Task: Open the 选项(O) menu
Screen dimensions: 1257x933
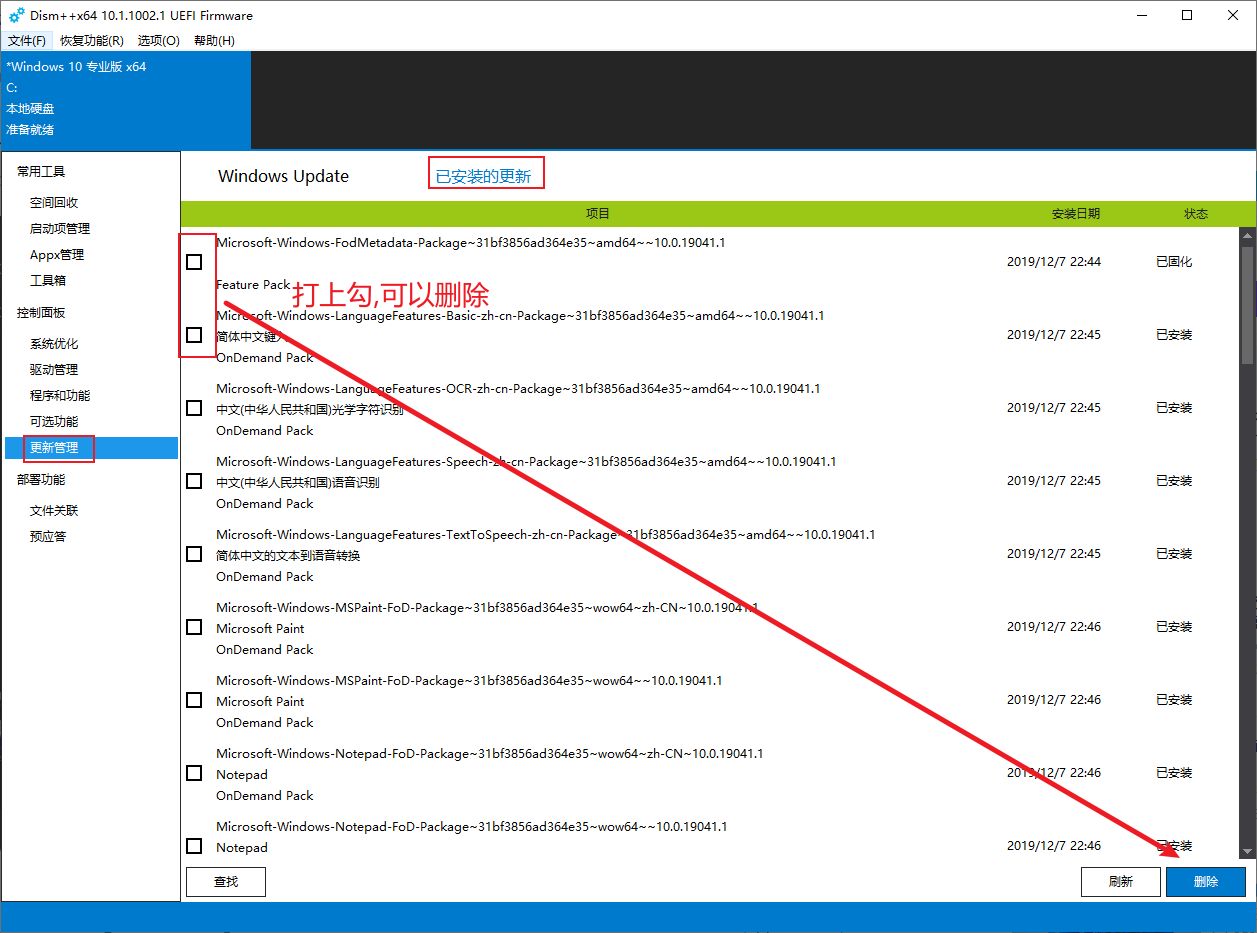Action: tap(159, 41)
